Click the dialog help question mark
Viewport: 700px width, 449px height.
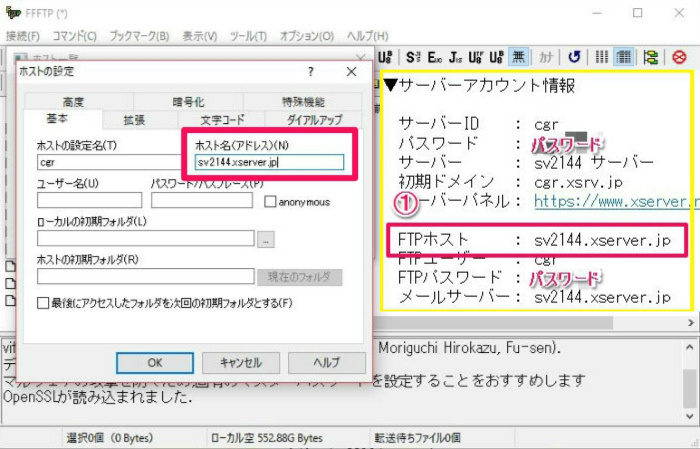point(311,72)
